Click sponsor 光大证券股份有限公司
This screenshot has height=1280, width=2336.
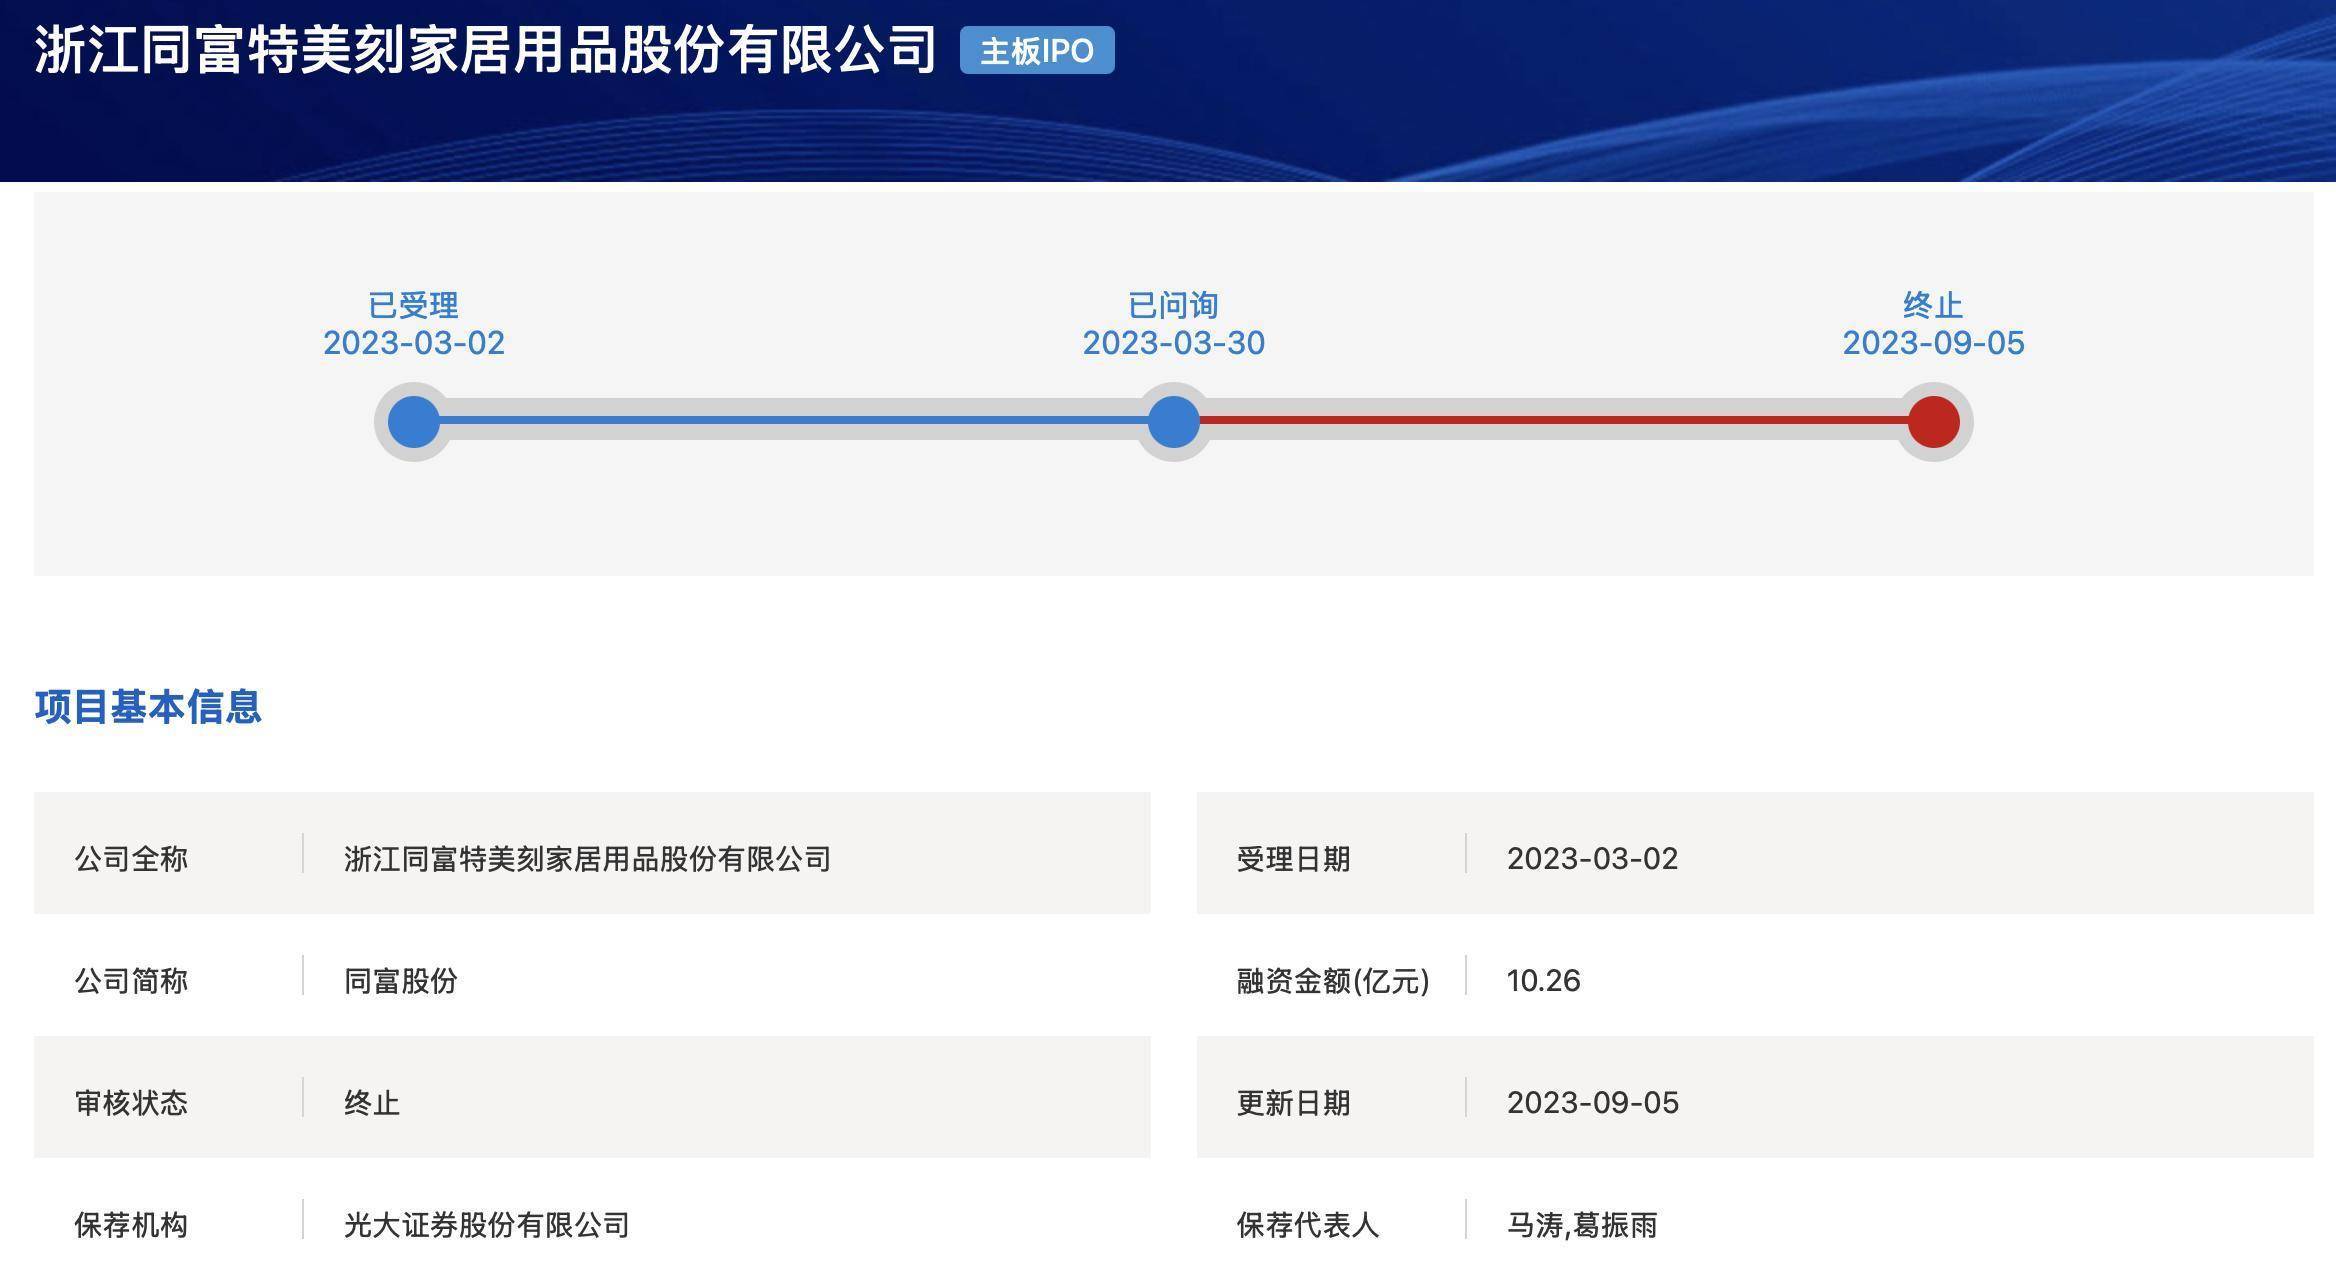click(486, 1225)
